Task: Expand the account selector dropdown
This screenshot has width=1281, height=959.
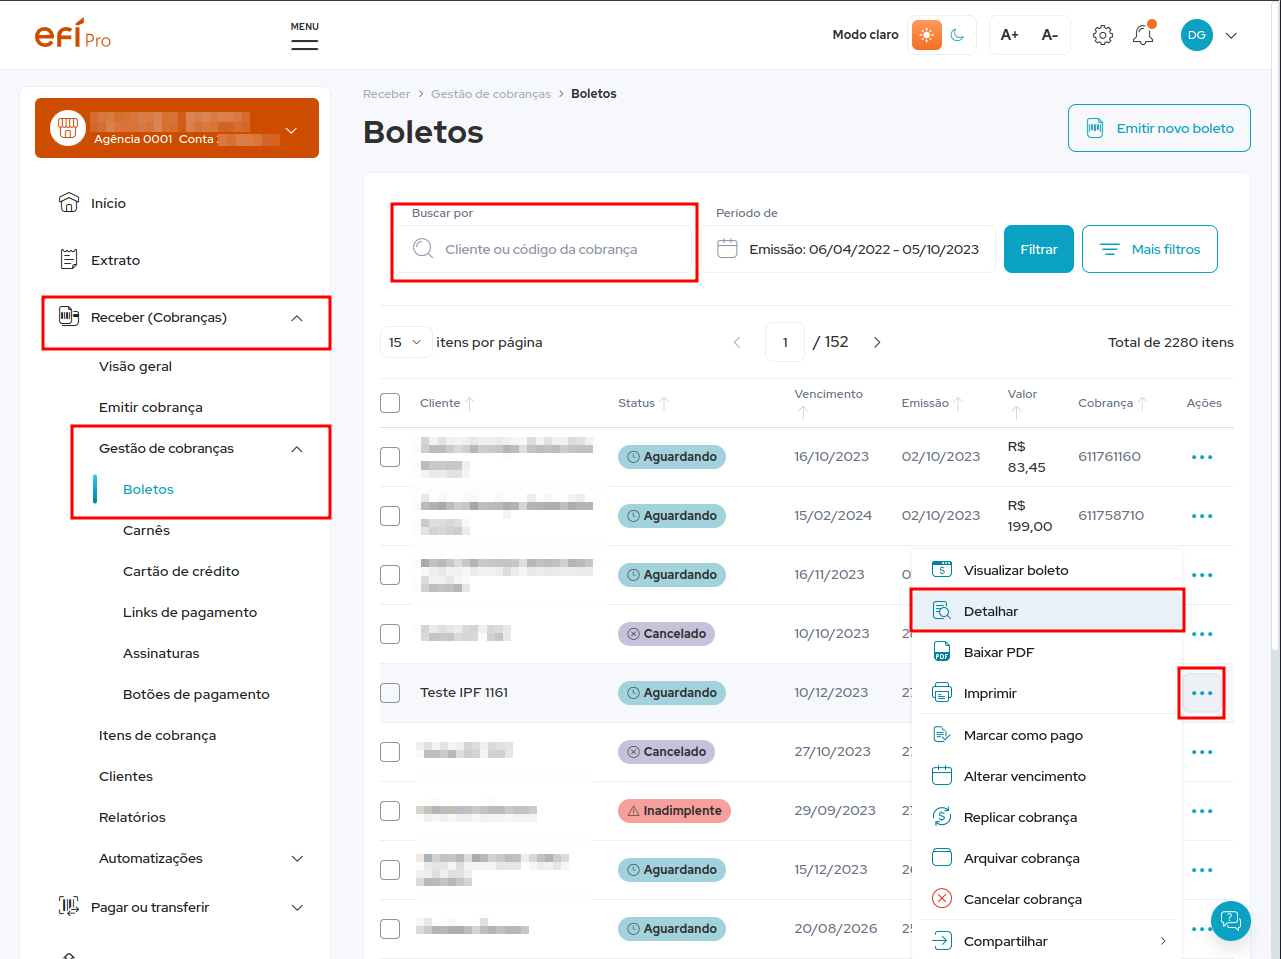Action: (291, 130)
